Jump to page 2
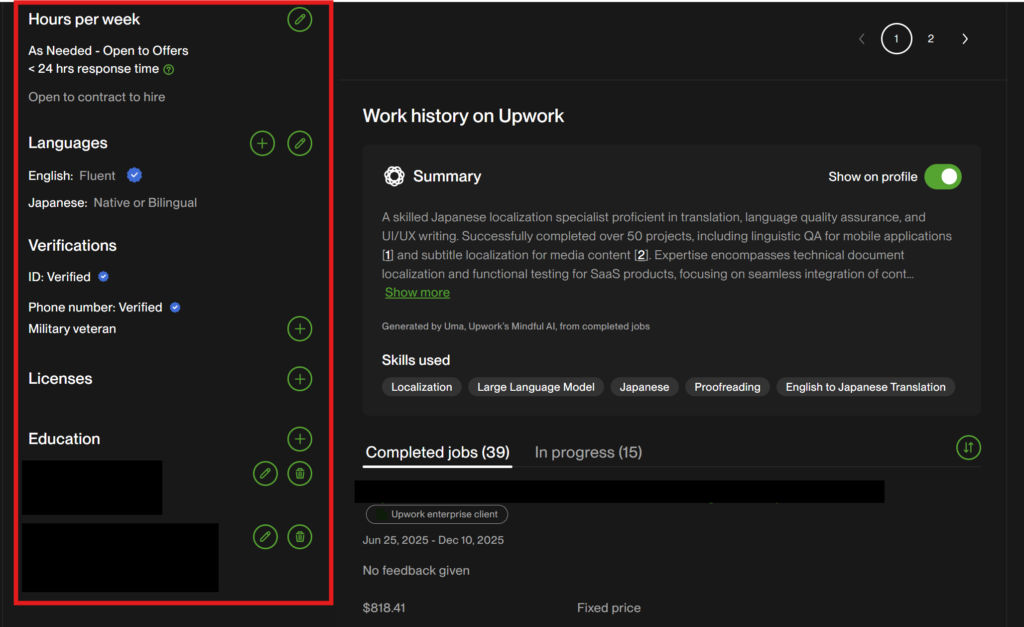The height and width of the screenshot is (627, 1024). (x=930, y=39)
